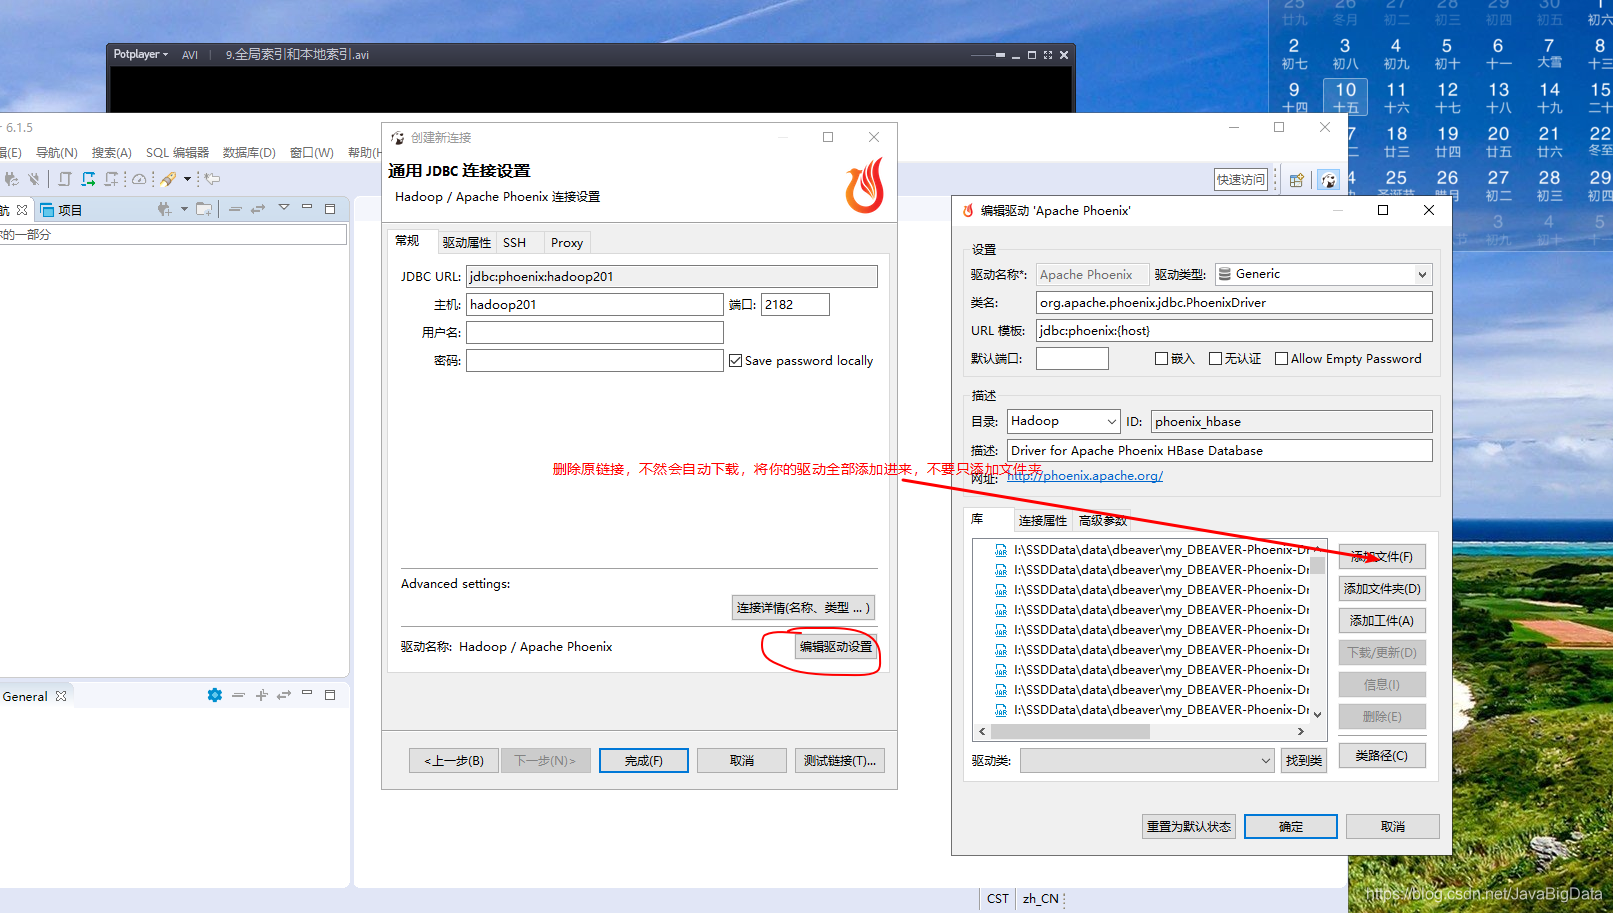The width and height of the screenshot is (1613, 913).
Task: Click the blue new SQL script icon
Action: coord(88,179)
